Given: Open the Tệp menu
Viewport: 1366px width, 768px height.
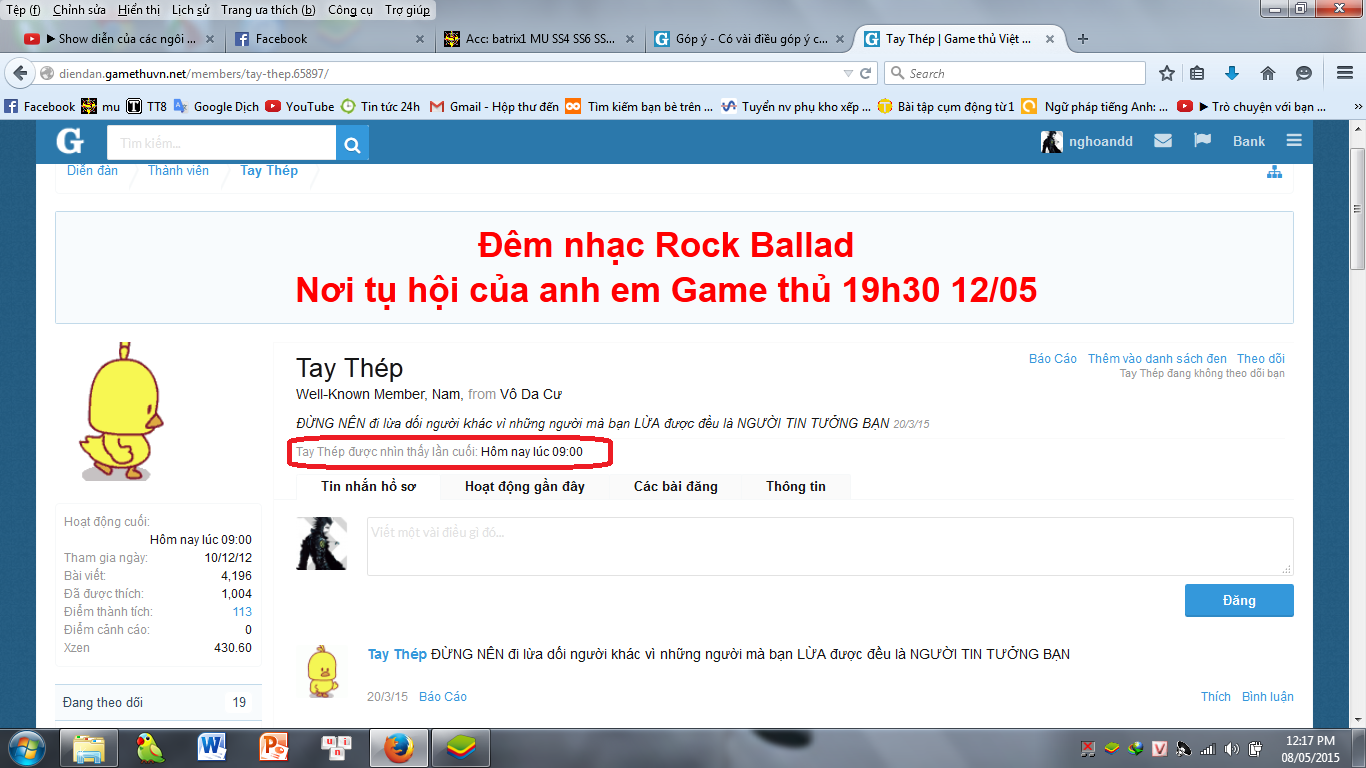Looking at the screenshot, I should click(23, 10).
